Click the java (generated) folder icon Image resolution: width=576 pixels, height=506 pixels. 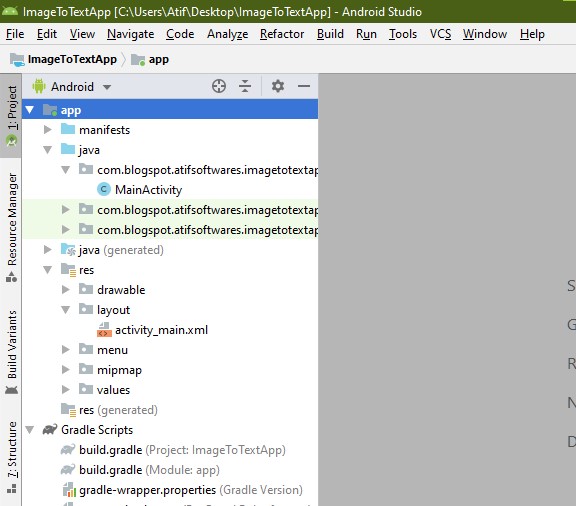pos(68,250)
